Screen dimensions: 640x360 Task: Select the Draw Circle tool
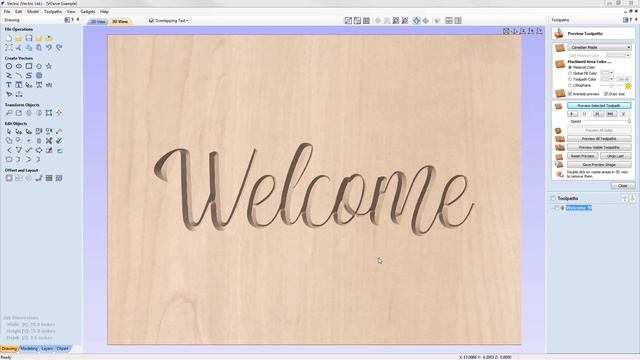click(9, 66)
